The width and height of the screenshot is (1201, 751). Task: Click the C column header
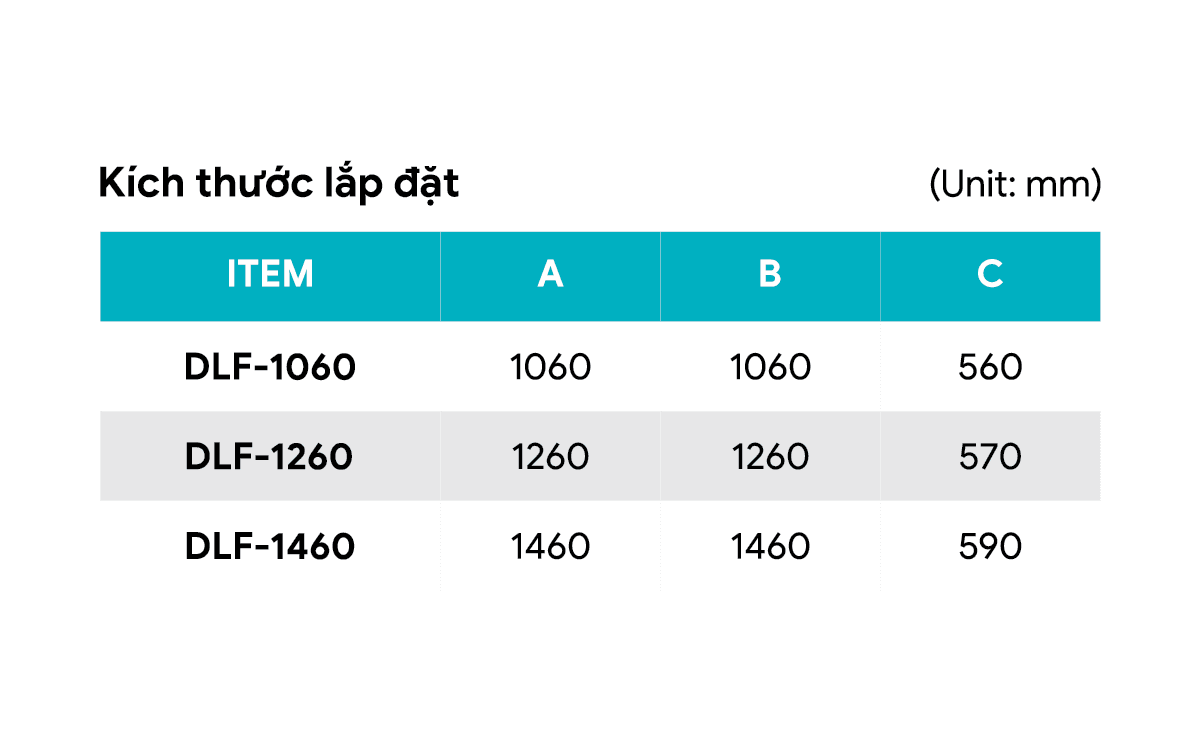(990, 274)
